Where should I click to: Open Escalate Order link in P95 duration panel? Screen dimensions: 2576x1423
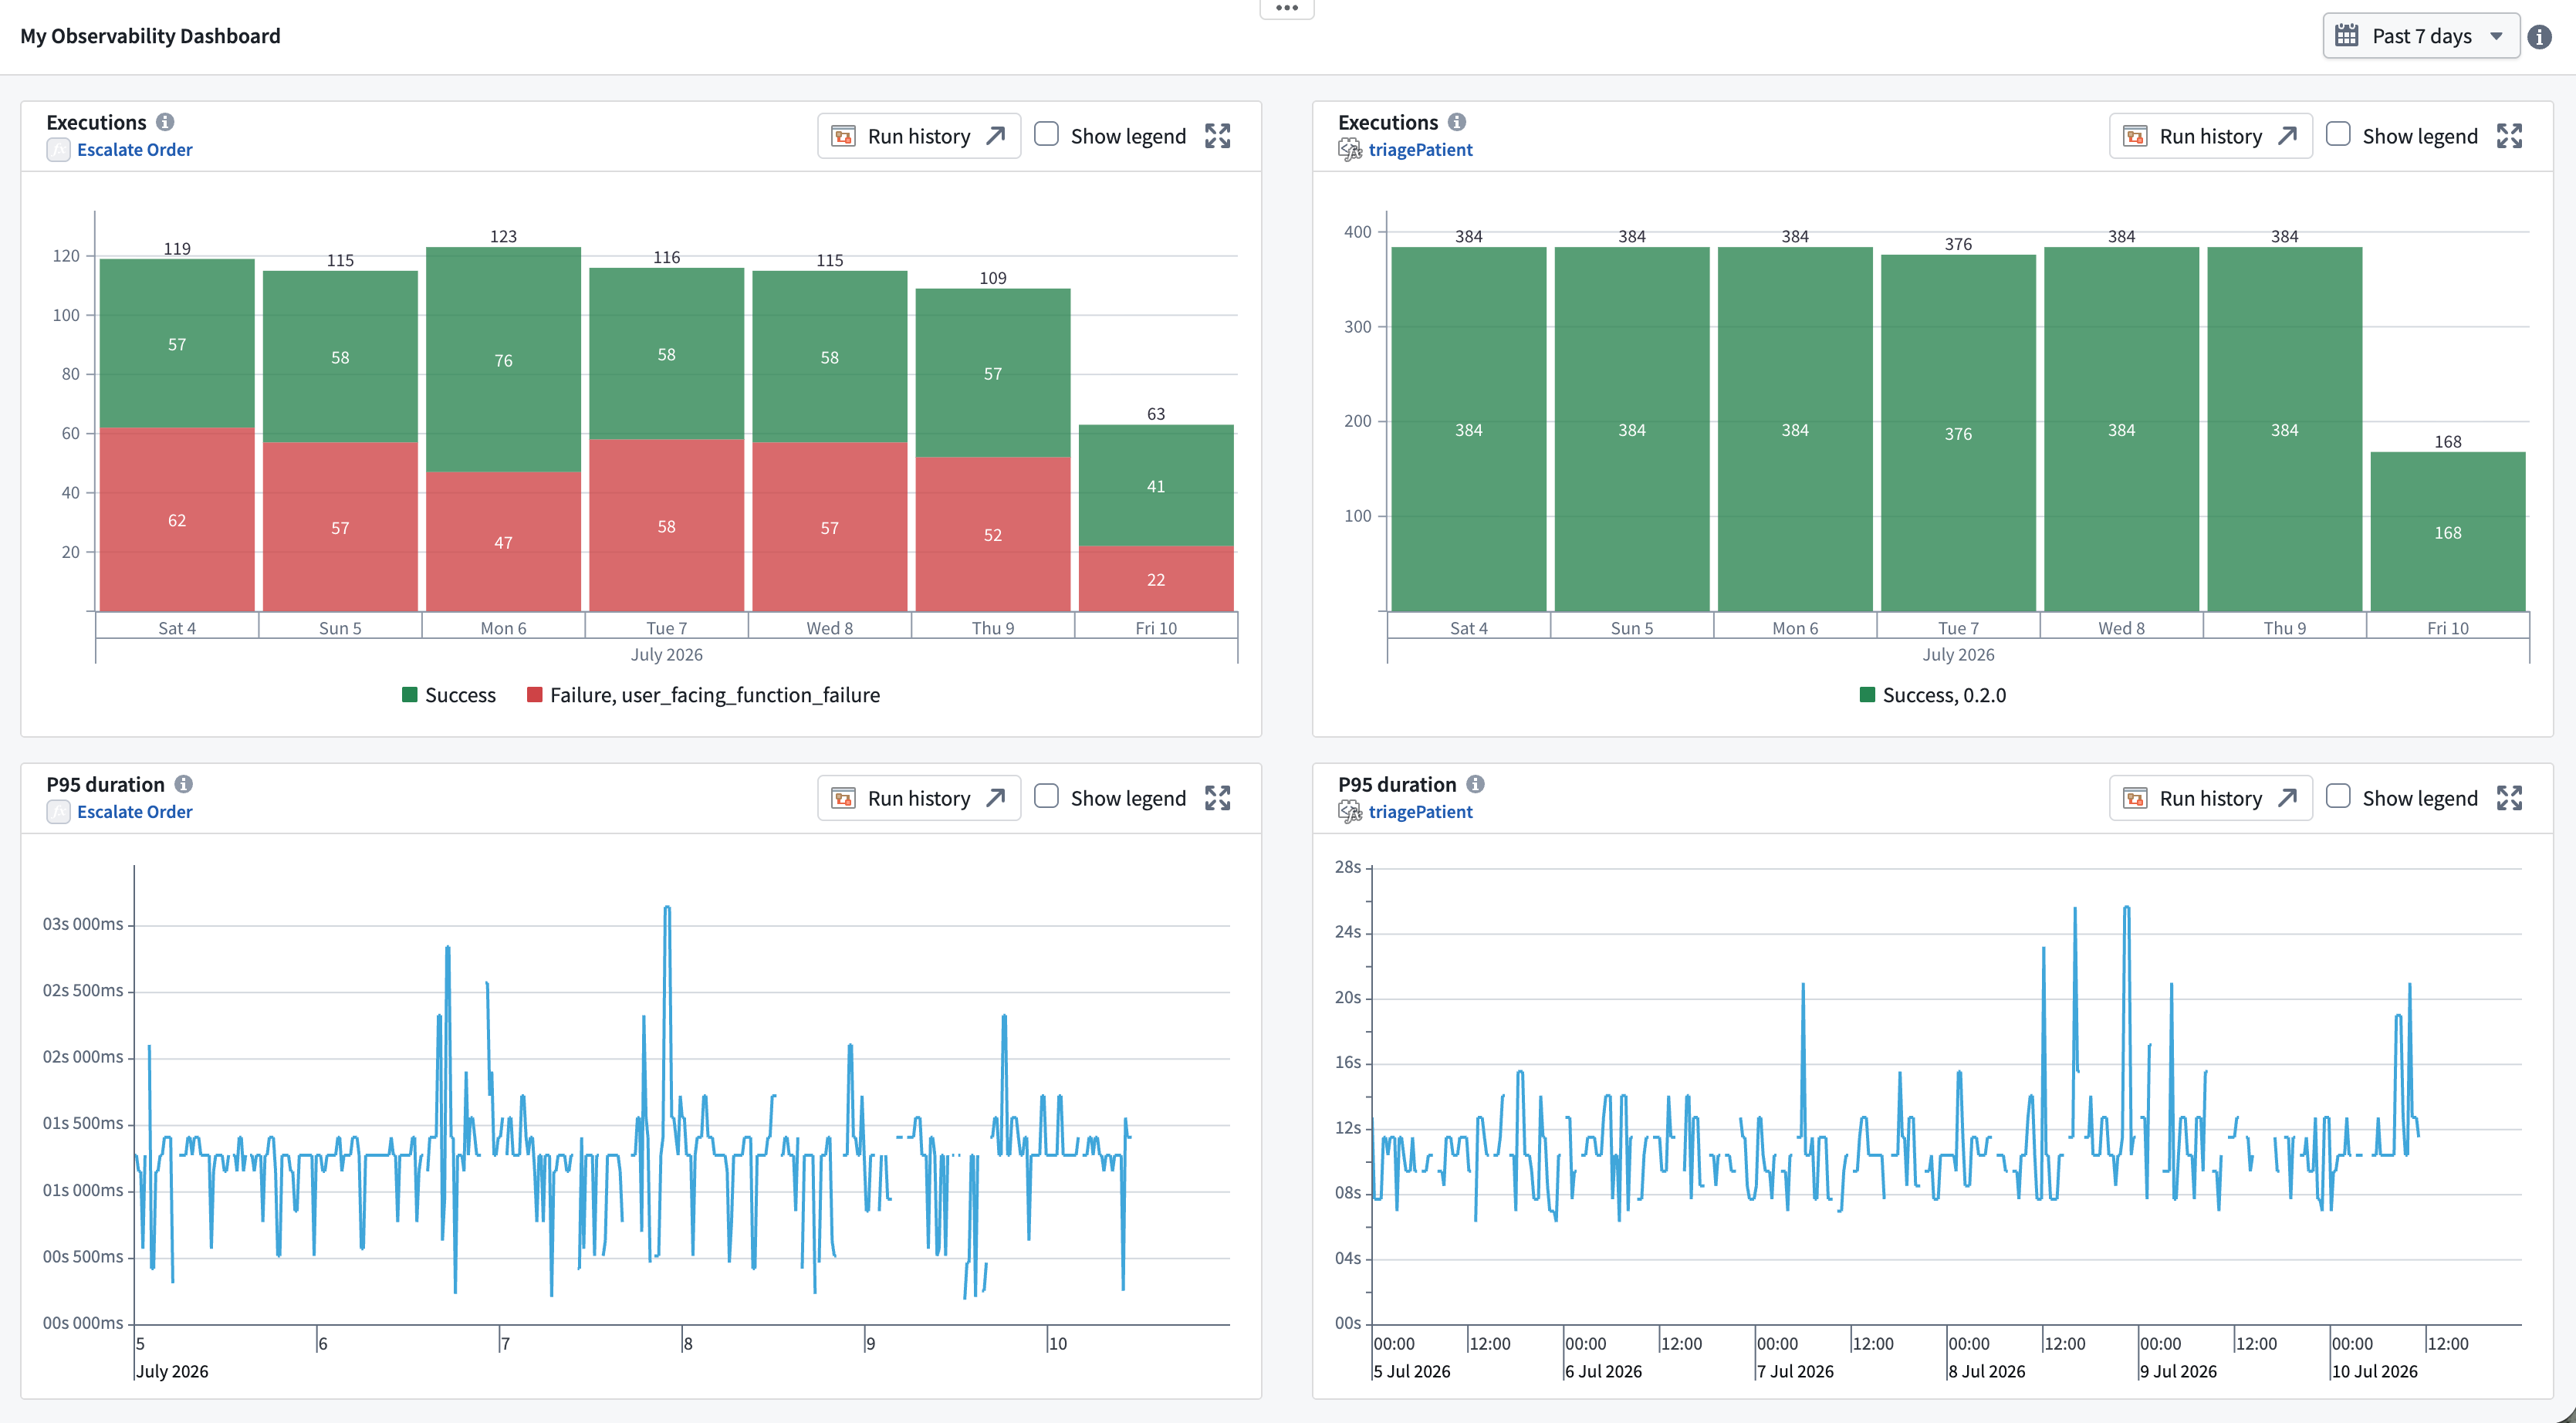134,812
